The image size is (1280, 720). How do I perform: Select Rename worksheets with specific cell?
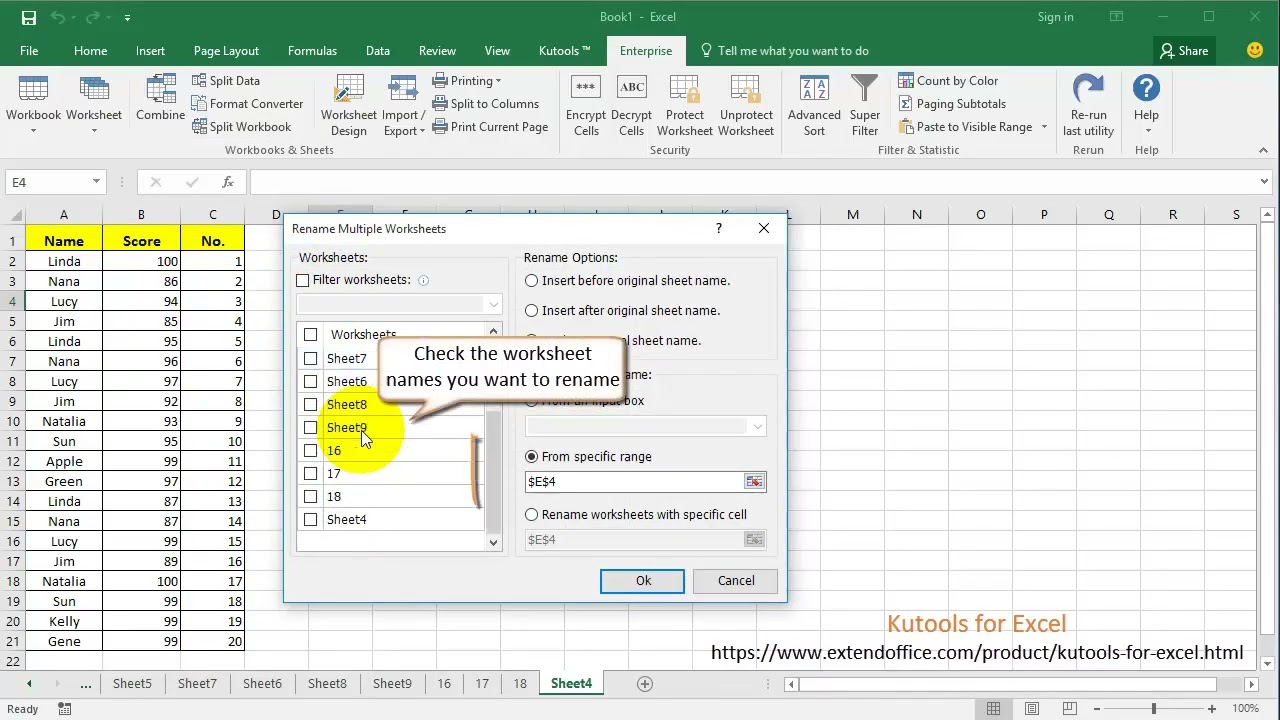pos(531,515)
